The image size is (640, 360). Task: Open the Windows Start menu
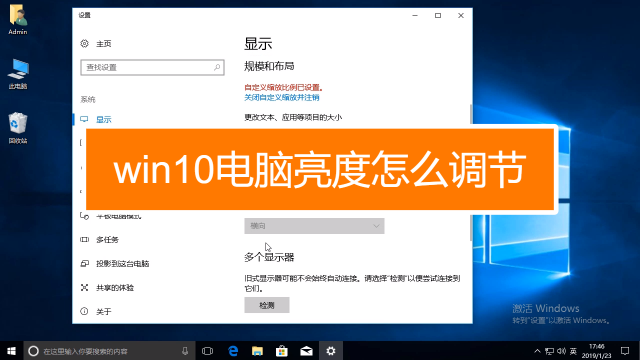click(x=11, y=351)
